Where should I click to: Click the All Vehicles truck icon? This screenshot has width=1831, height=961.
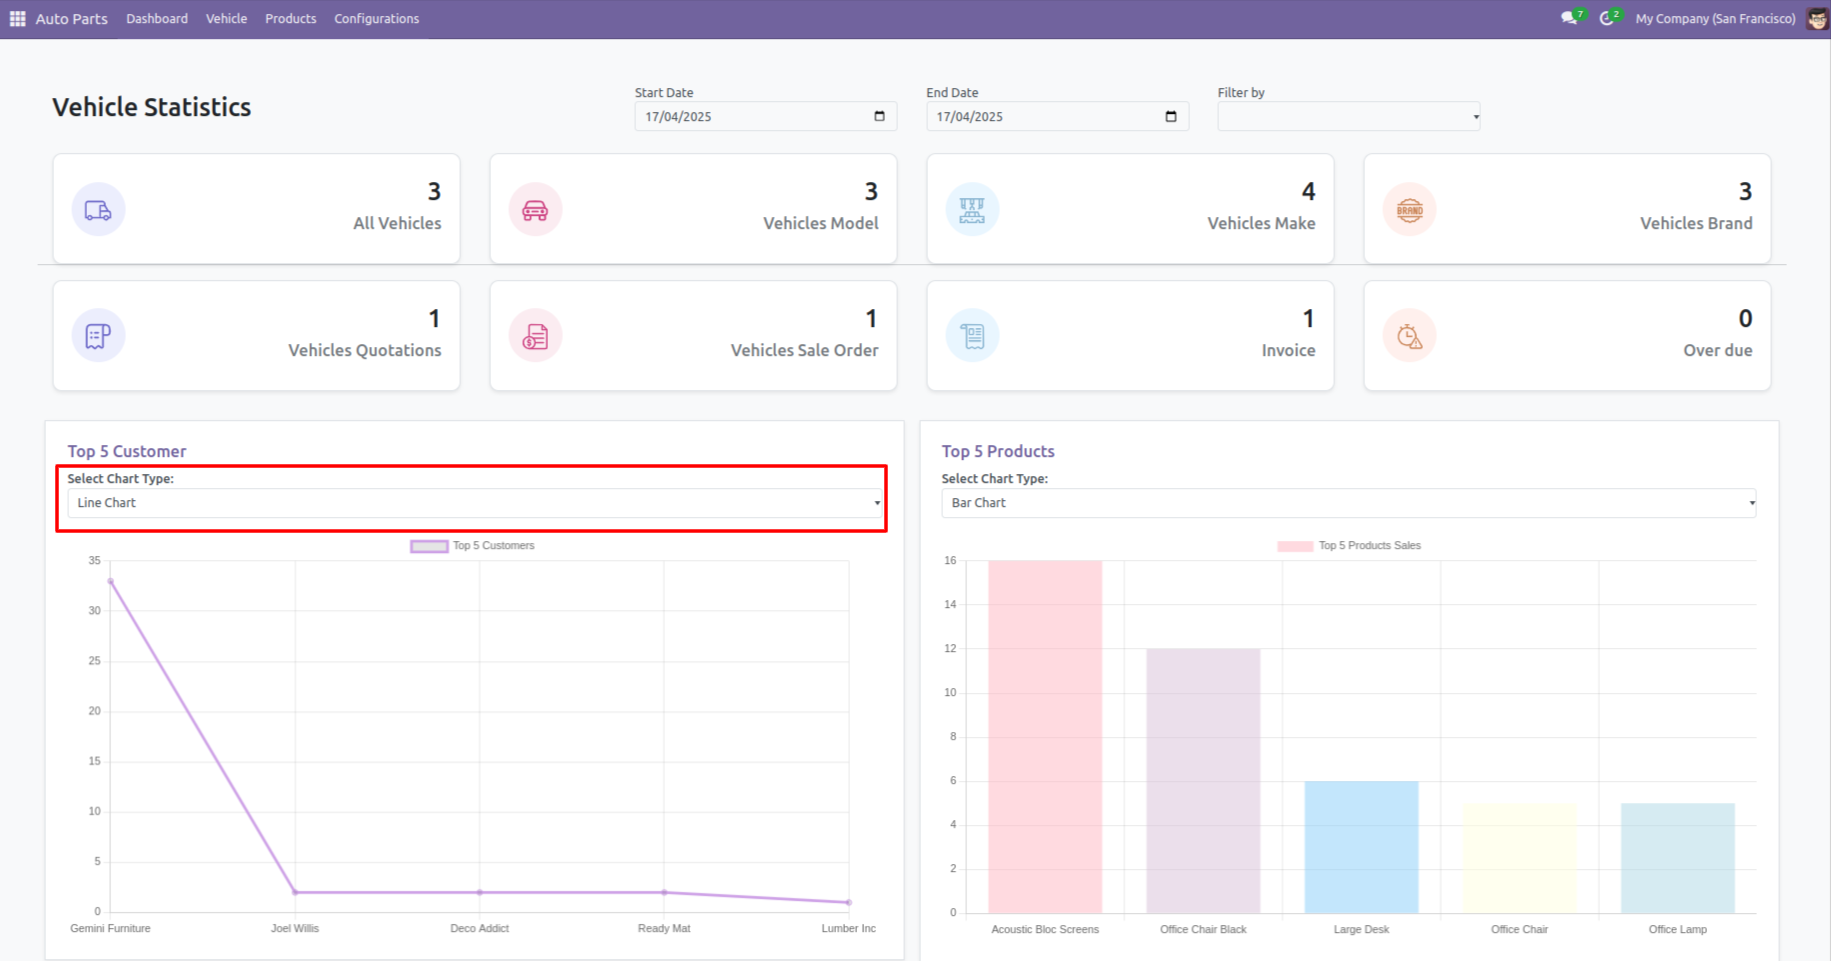point(98,210)
